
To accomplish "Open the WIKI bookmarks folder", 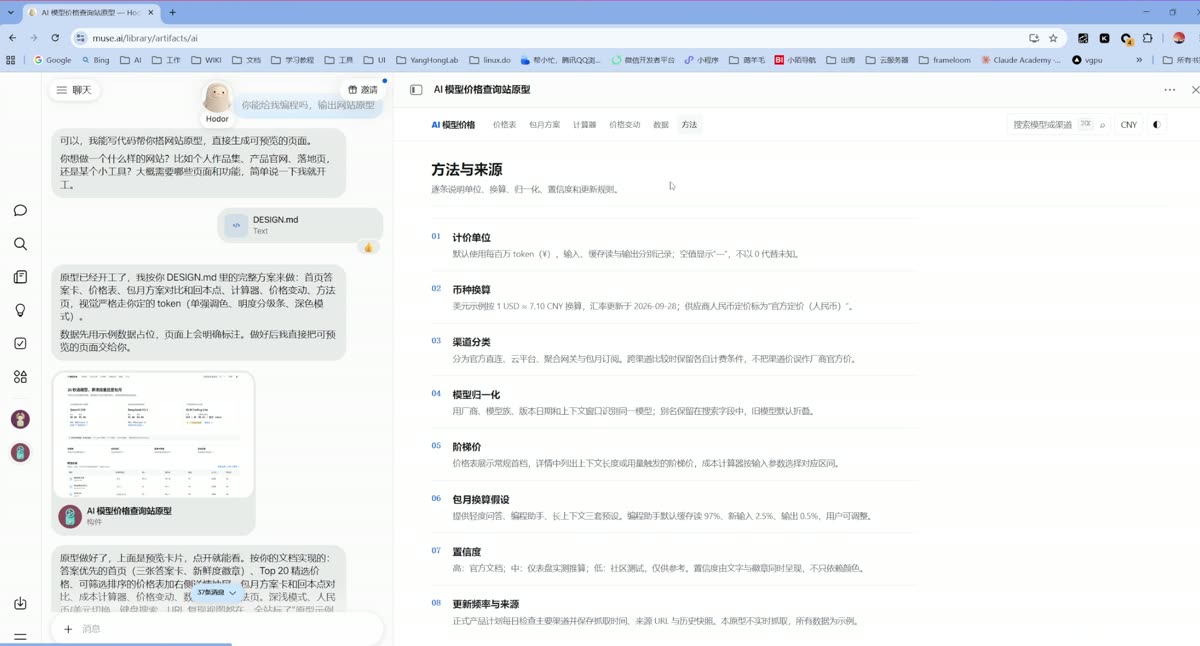I will [206, 60].
